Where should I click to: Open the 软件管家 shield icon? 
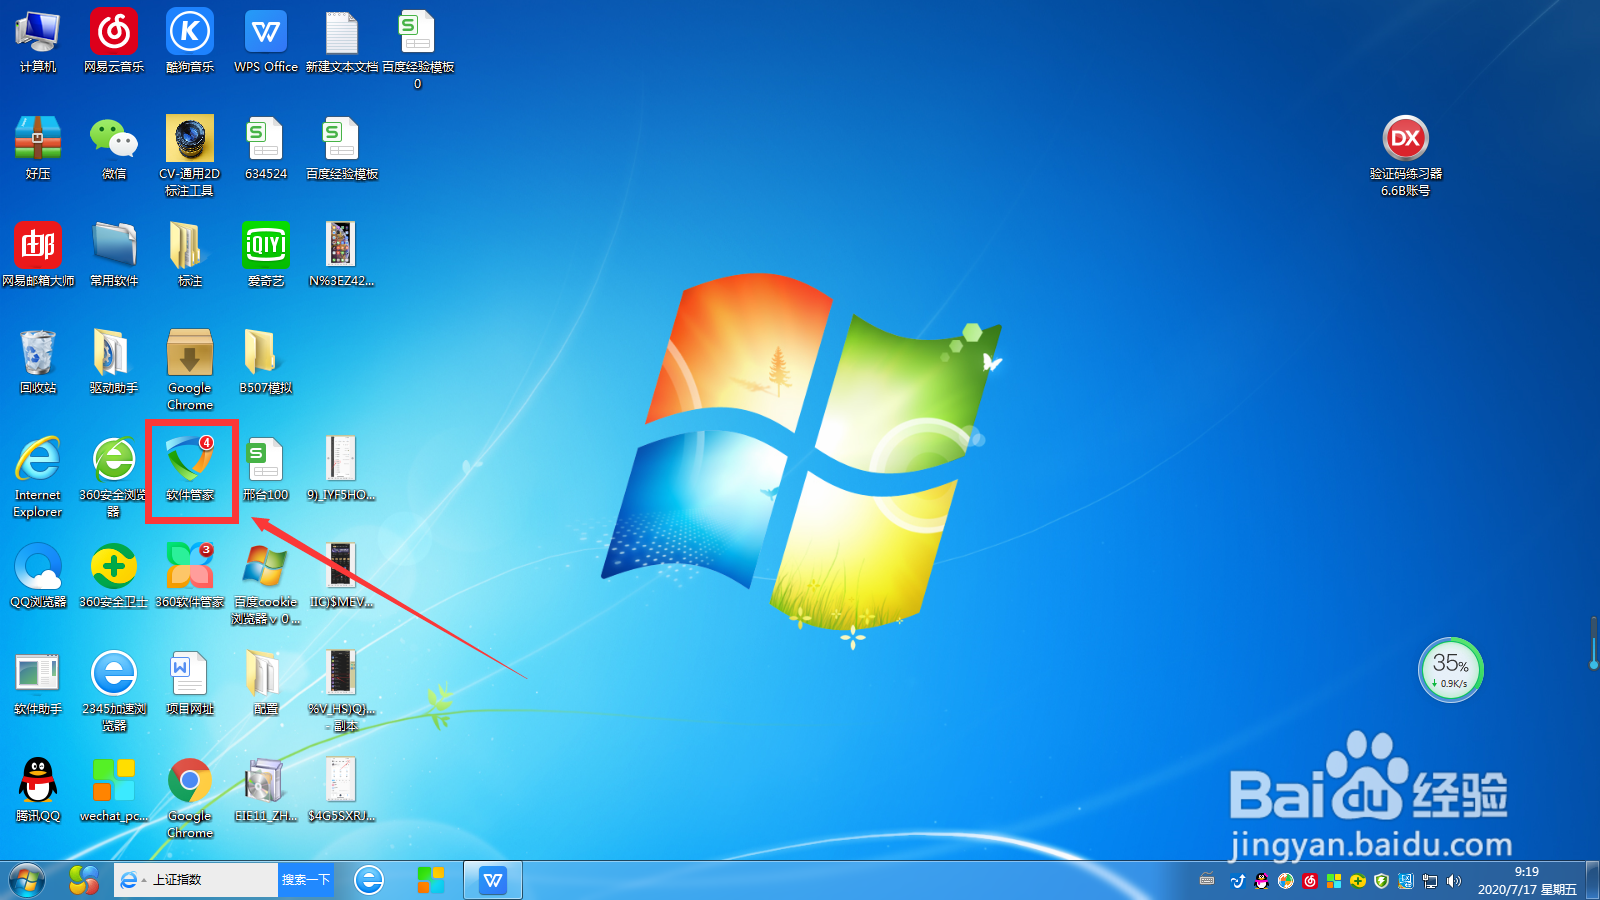(190, 470)
